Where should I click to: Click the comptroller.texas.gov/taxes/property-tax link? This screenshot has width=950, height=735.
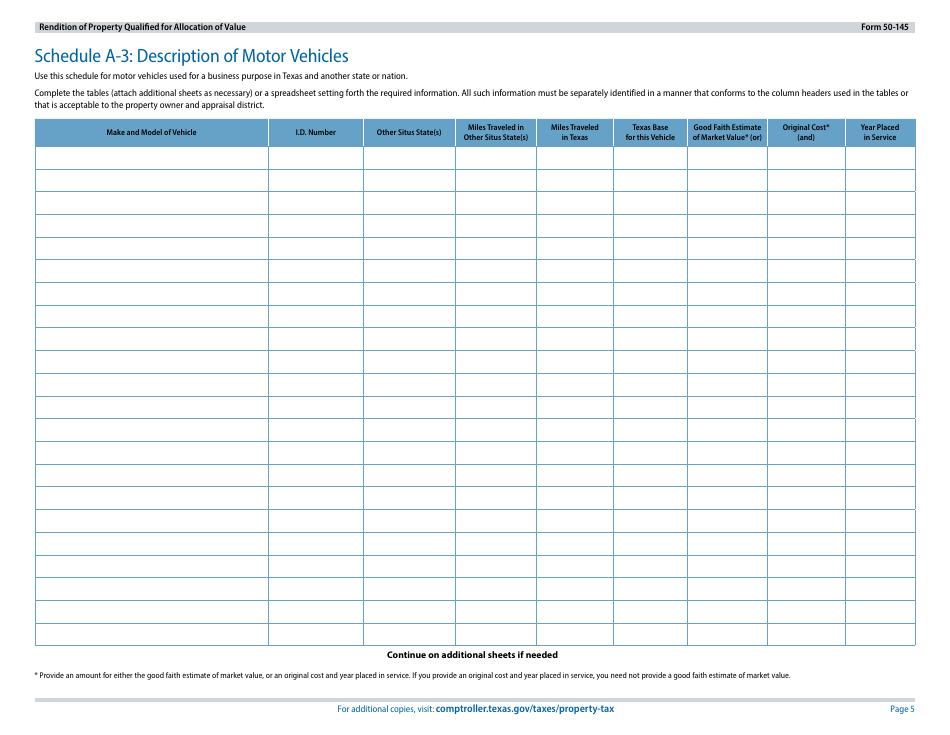pos(525,709)
